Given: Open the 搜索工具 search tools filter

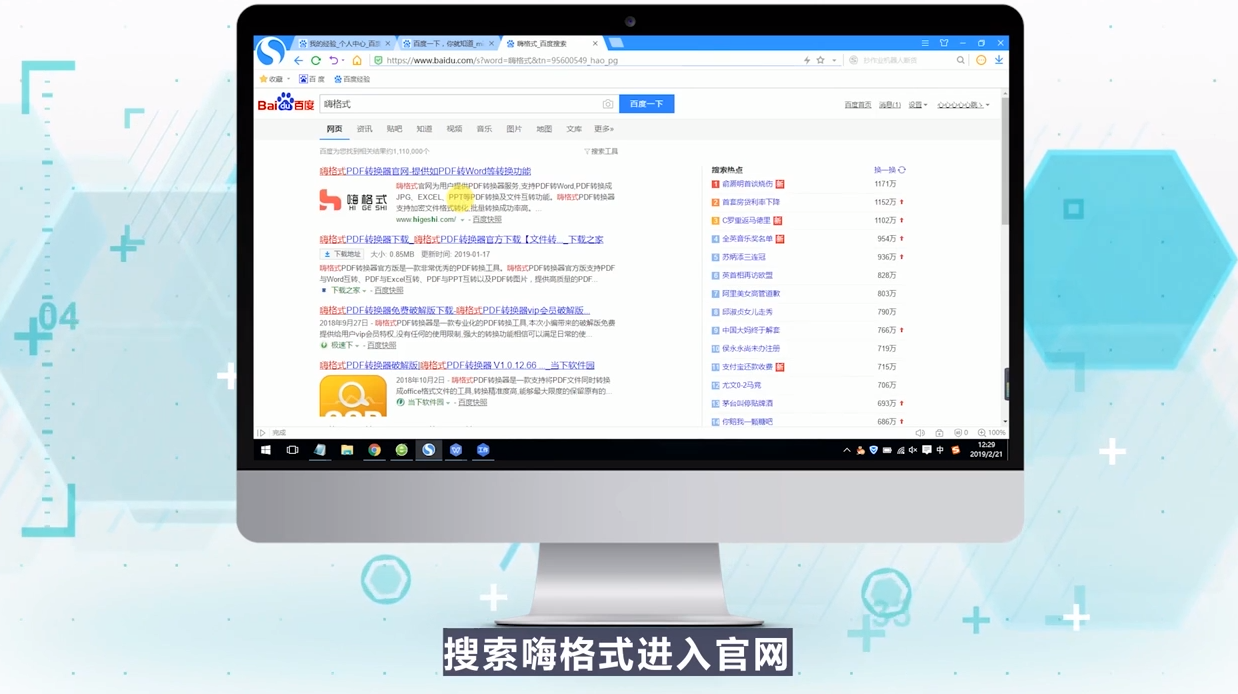Looking at the screenshot, I should 601,152.
